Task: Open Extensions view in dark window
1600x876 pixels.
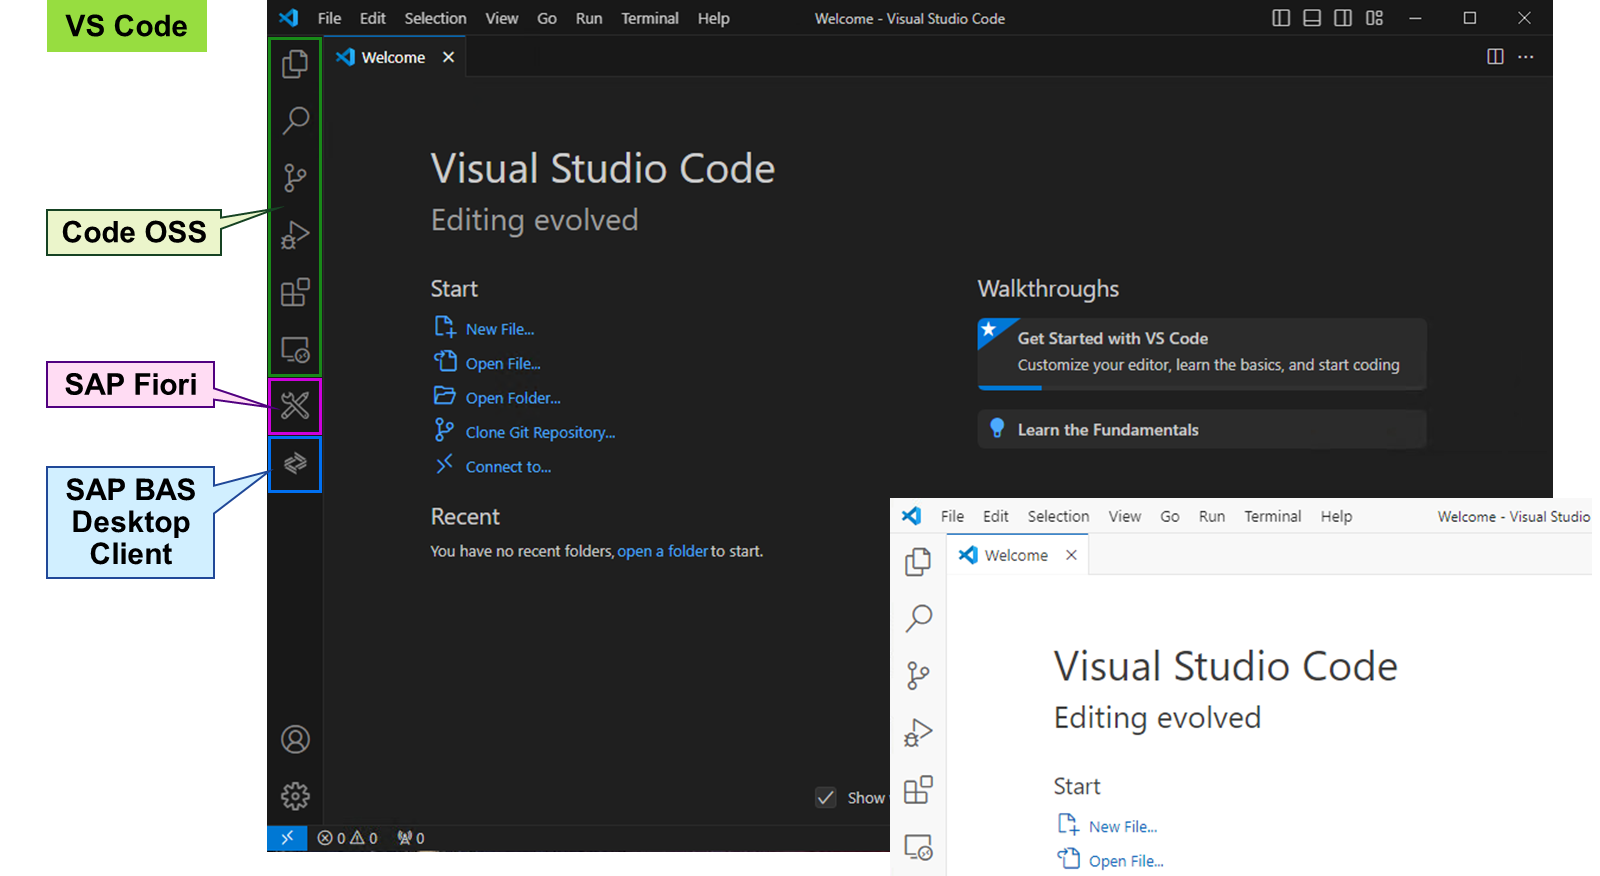Action: [x=295, y=292]
